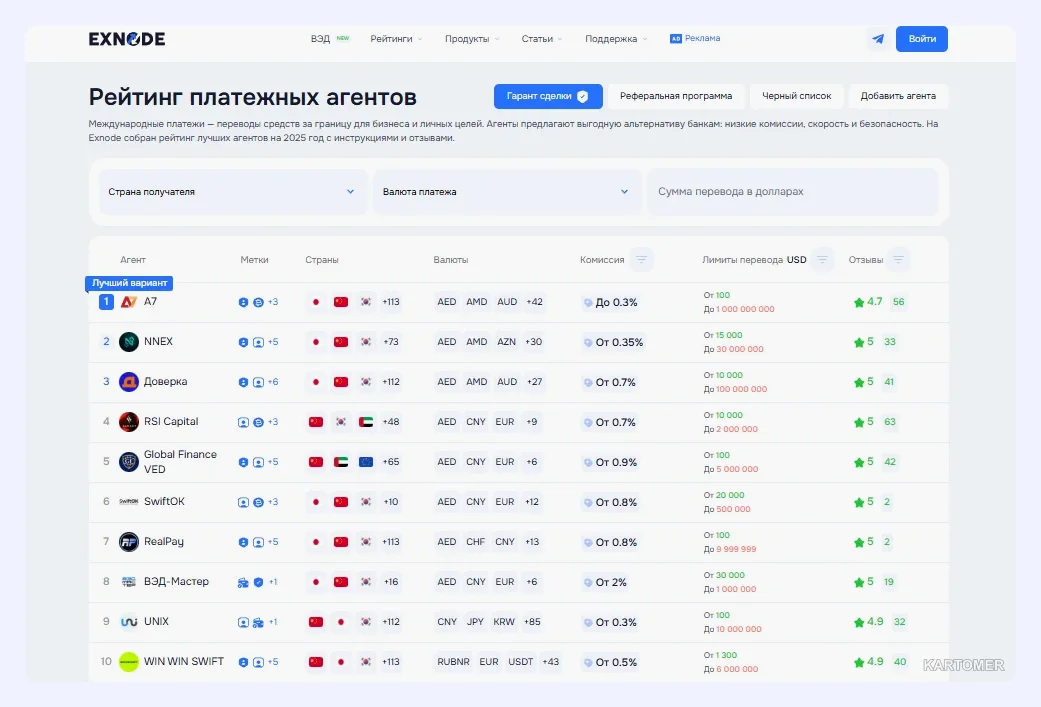
Task: Click the USDT currency tag for WIN WIN SWIFT
Action: click(520, 662)
